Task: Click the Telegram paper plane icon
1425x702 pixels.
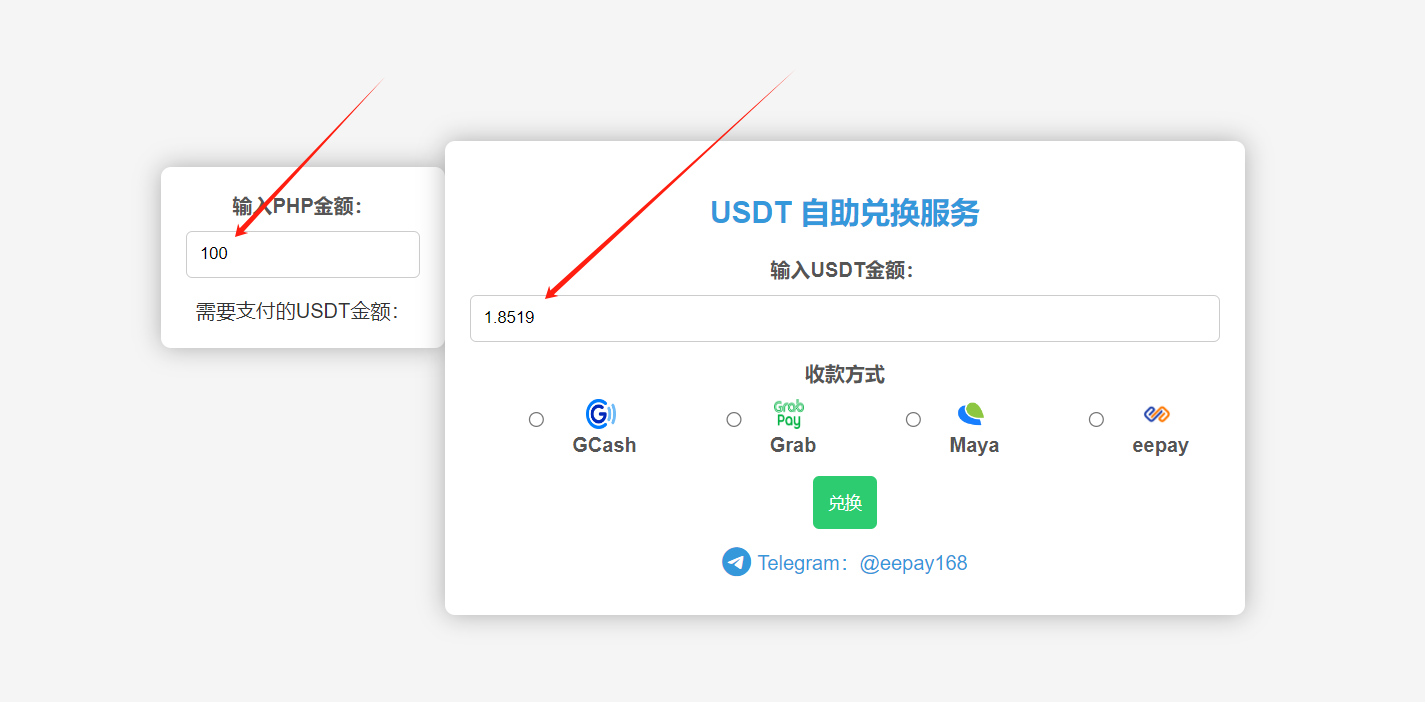Action: point(736,562)
